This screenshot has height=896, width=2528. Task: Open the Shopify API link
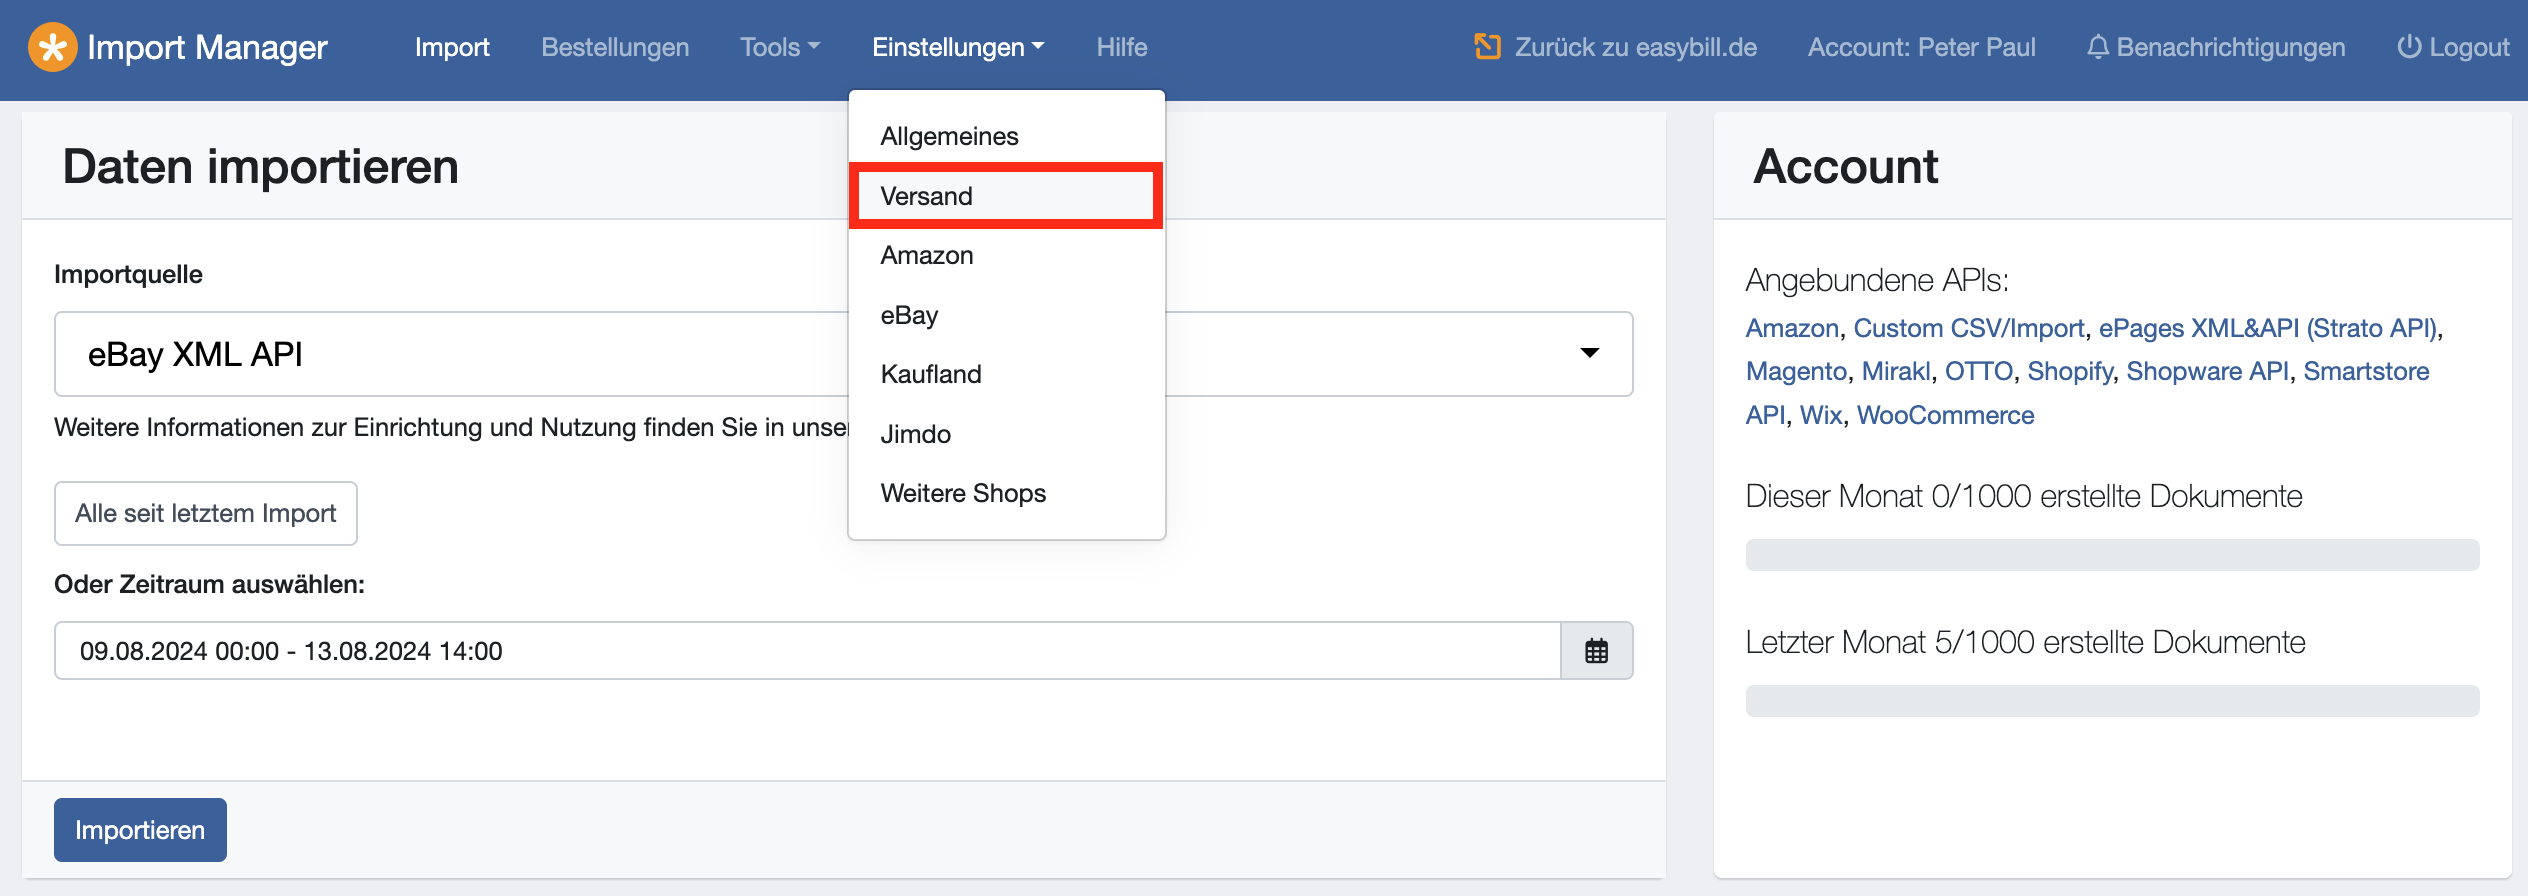pyautogui.click(x=2069, y=371)
